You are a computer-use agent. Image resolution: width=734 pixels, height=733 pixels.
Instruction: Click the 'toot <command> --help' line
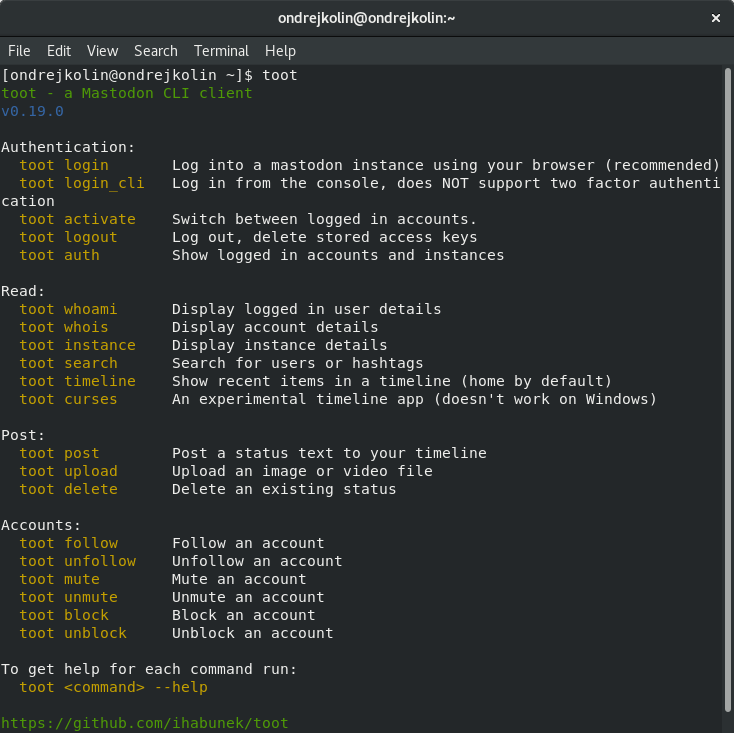(x=113, y=687)
